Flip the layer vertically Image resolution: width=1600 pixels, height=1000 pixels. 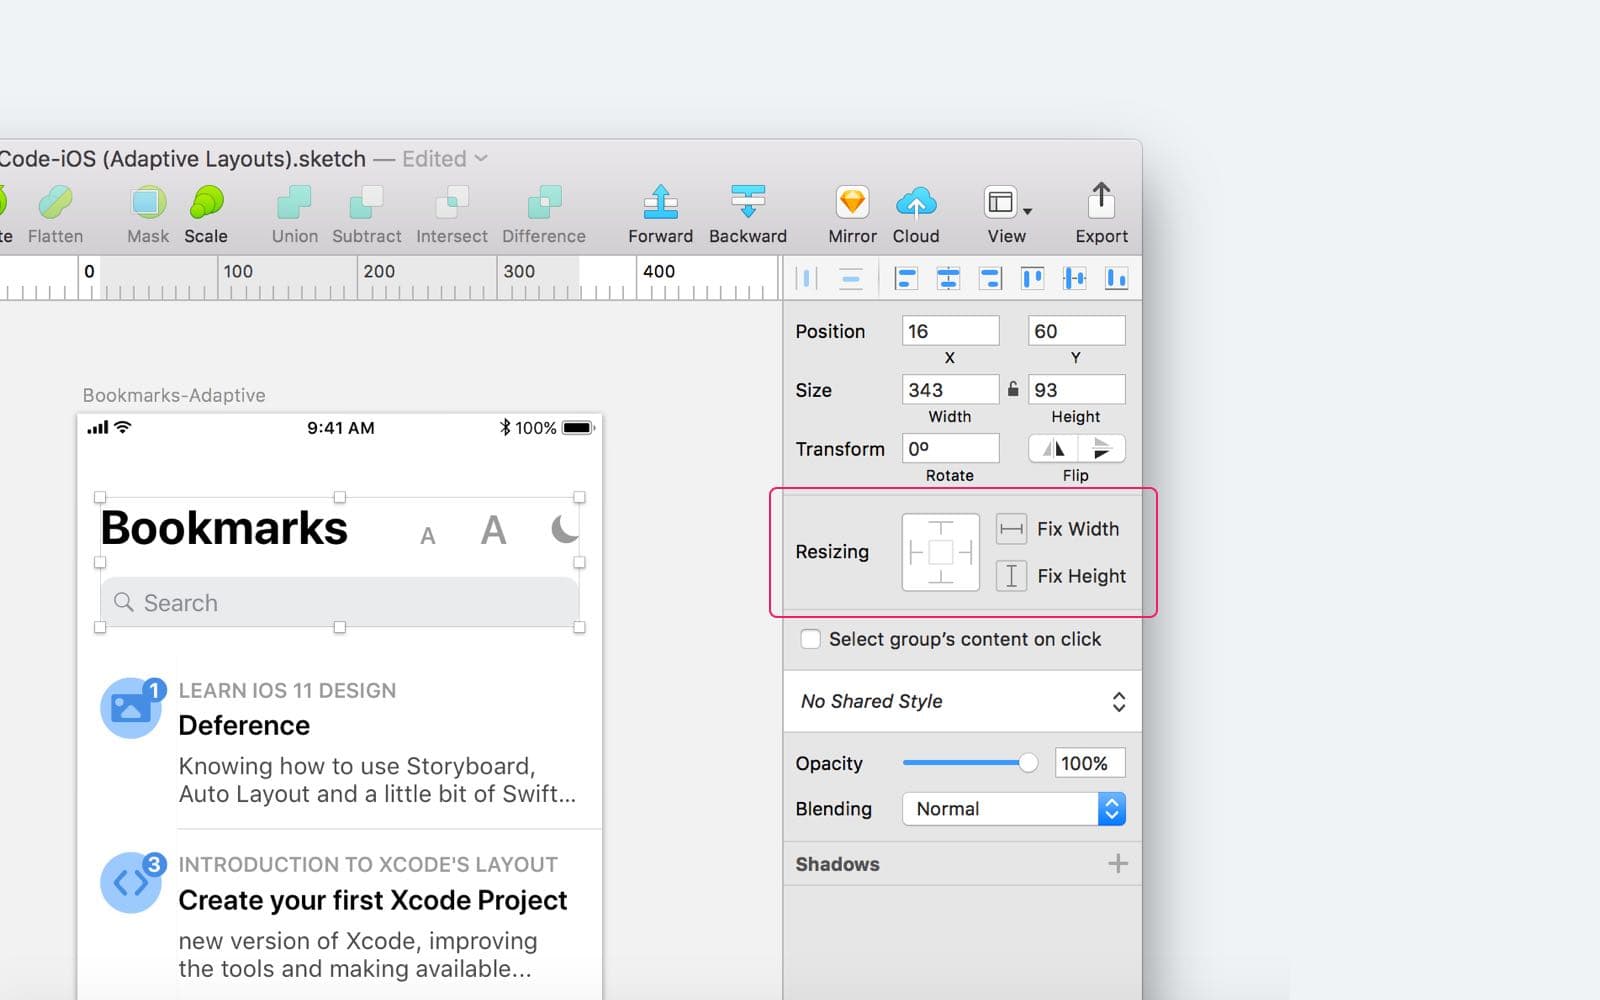click(x=1101, y=448)
